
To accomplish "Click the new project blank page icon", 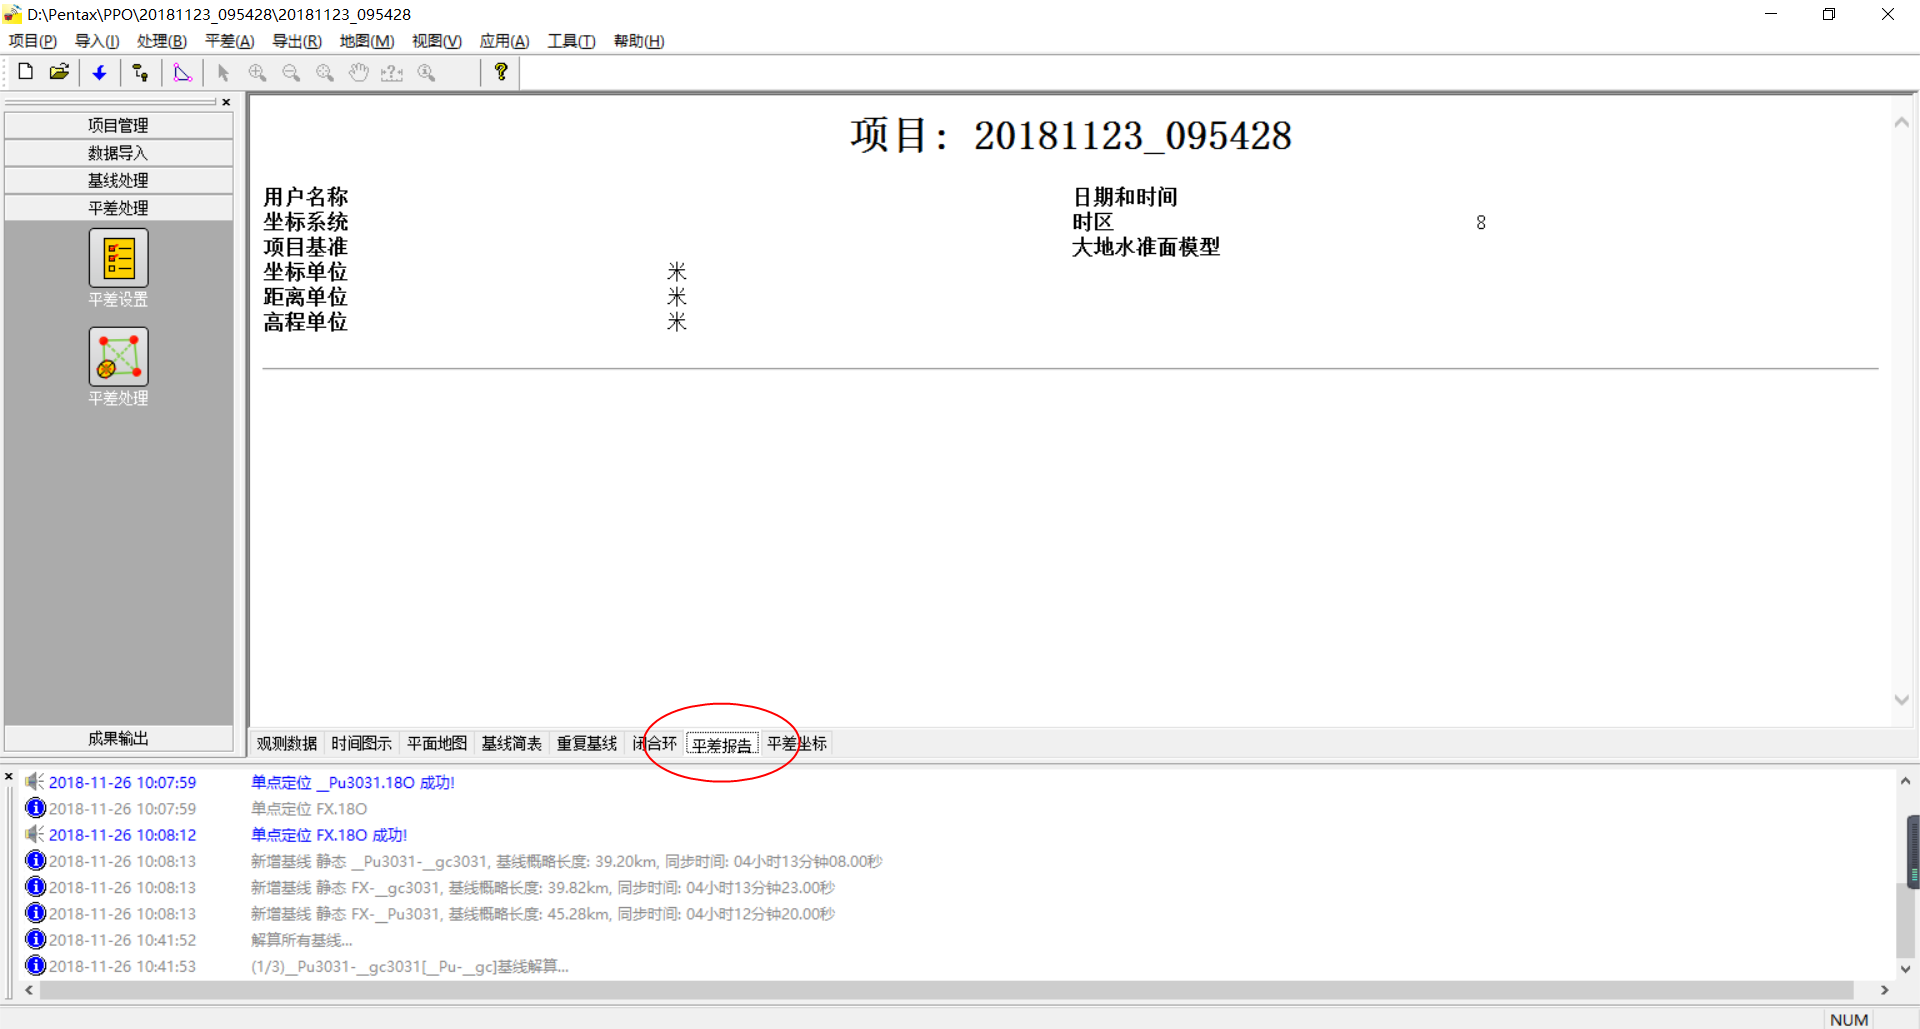I will [26, 72].
